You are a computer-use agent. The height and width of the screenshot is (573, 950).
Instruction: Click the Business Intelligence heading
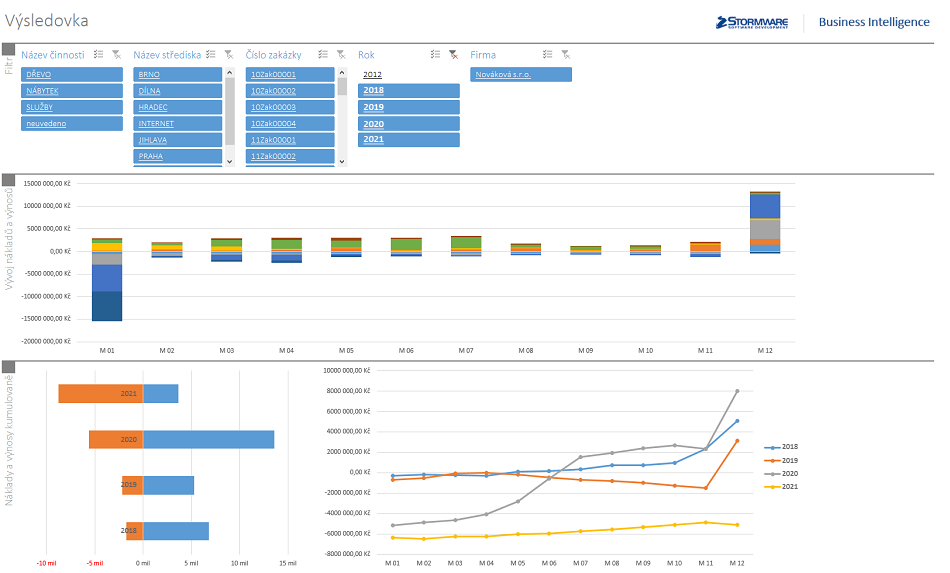tap(874, 22)
